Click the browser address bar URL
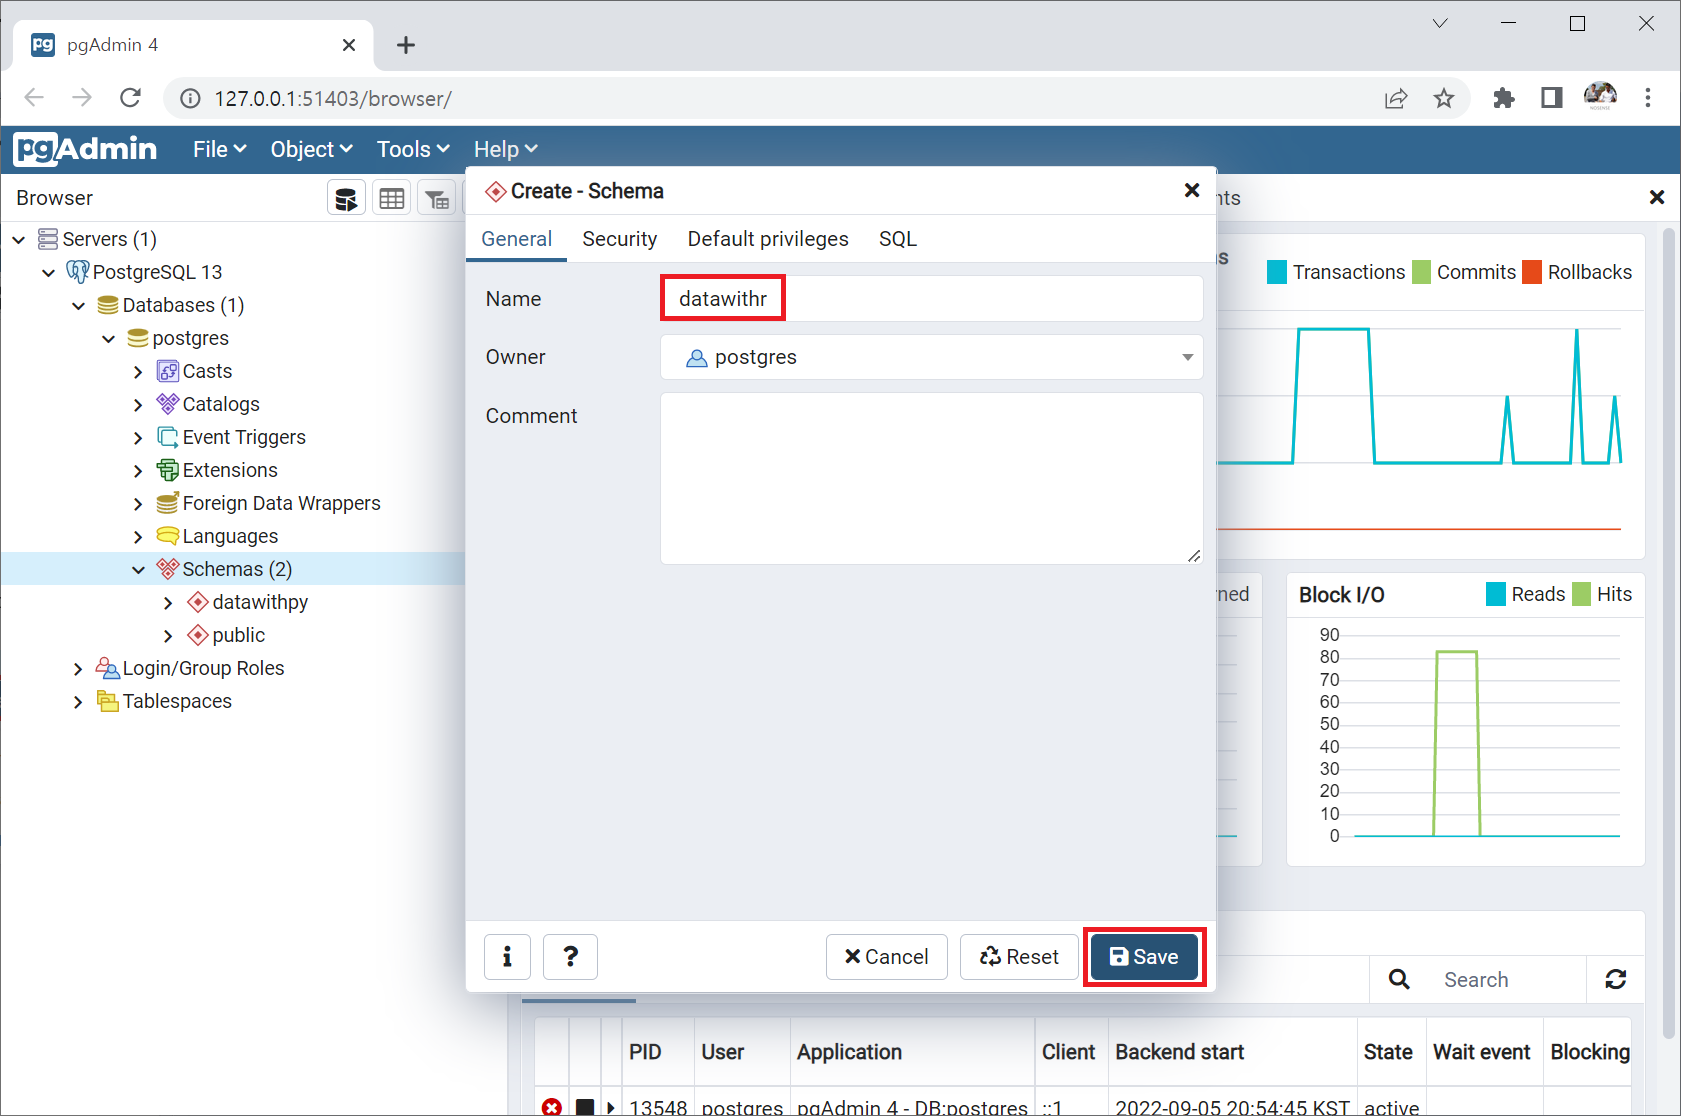1681x1116 pixels. click(x=333, y=98)
